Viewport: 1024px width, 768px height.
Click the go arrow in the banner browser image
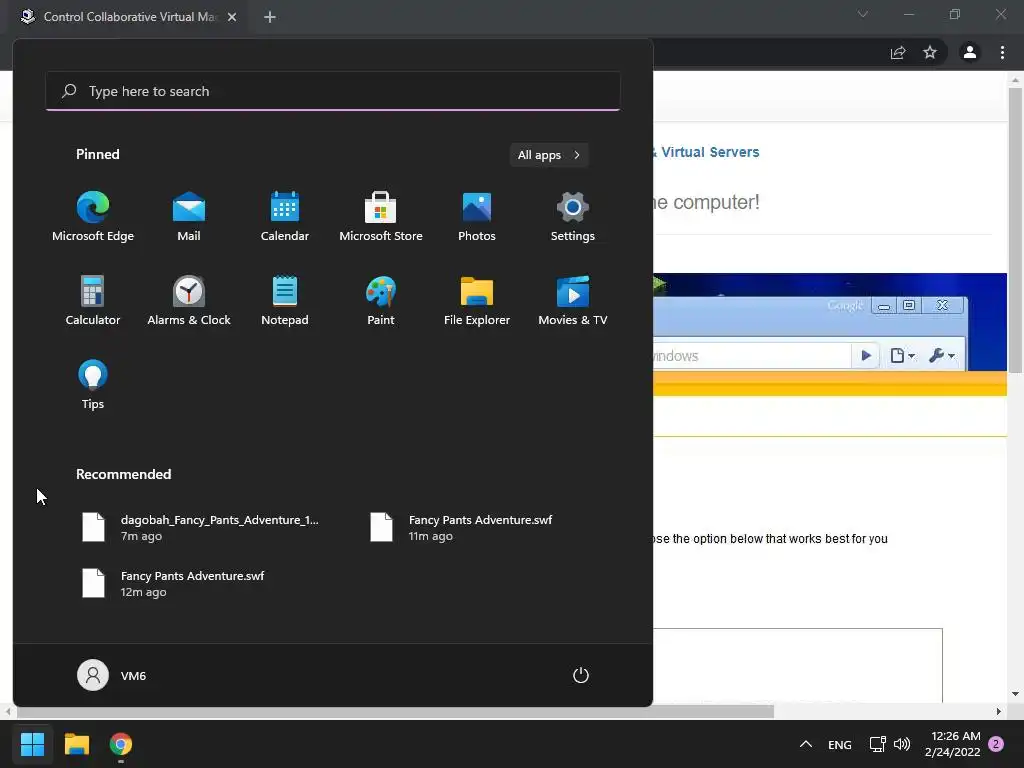[x=866, y=356]
